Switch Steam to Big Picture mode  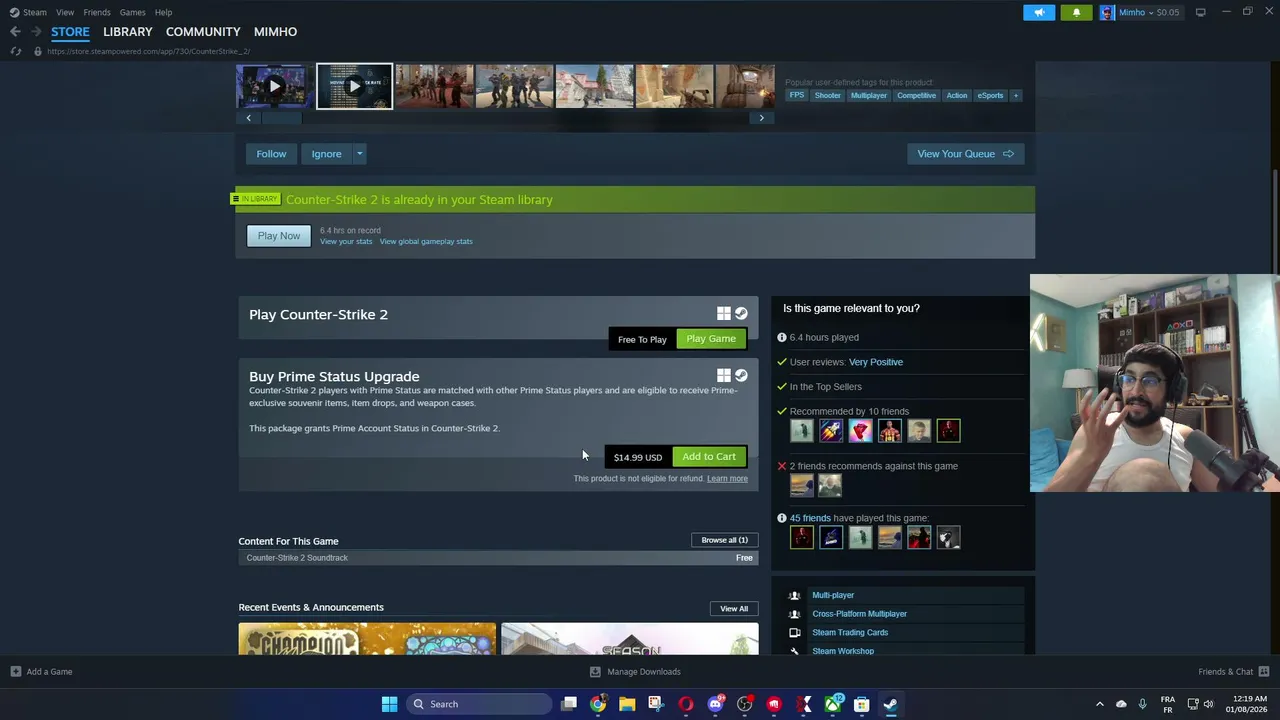coord(1200,12)
